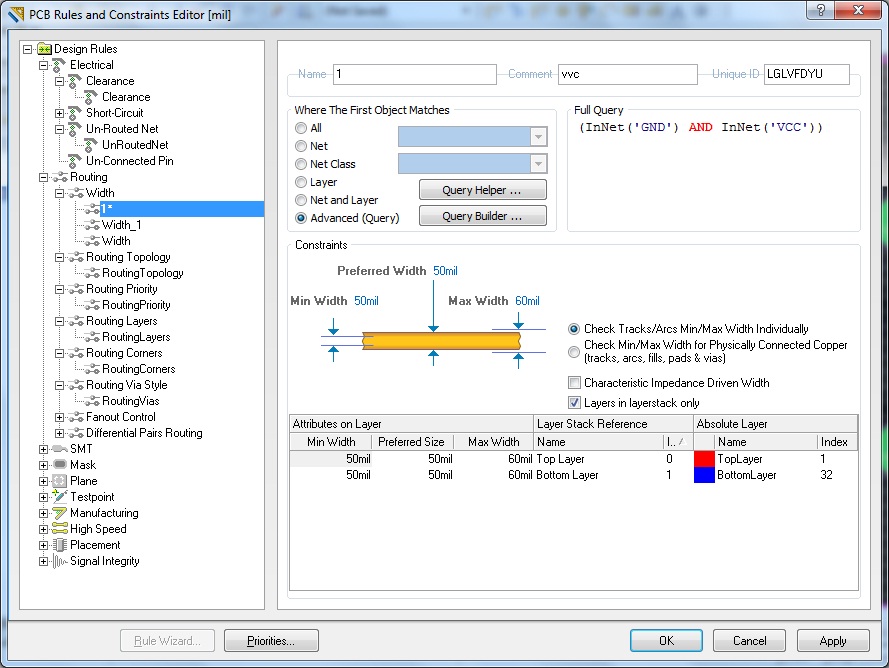Click the Un-Connected Pin rule icon

click(x=75, y=161)
